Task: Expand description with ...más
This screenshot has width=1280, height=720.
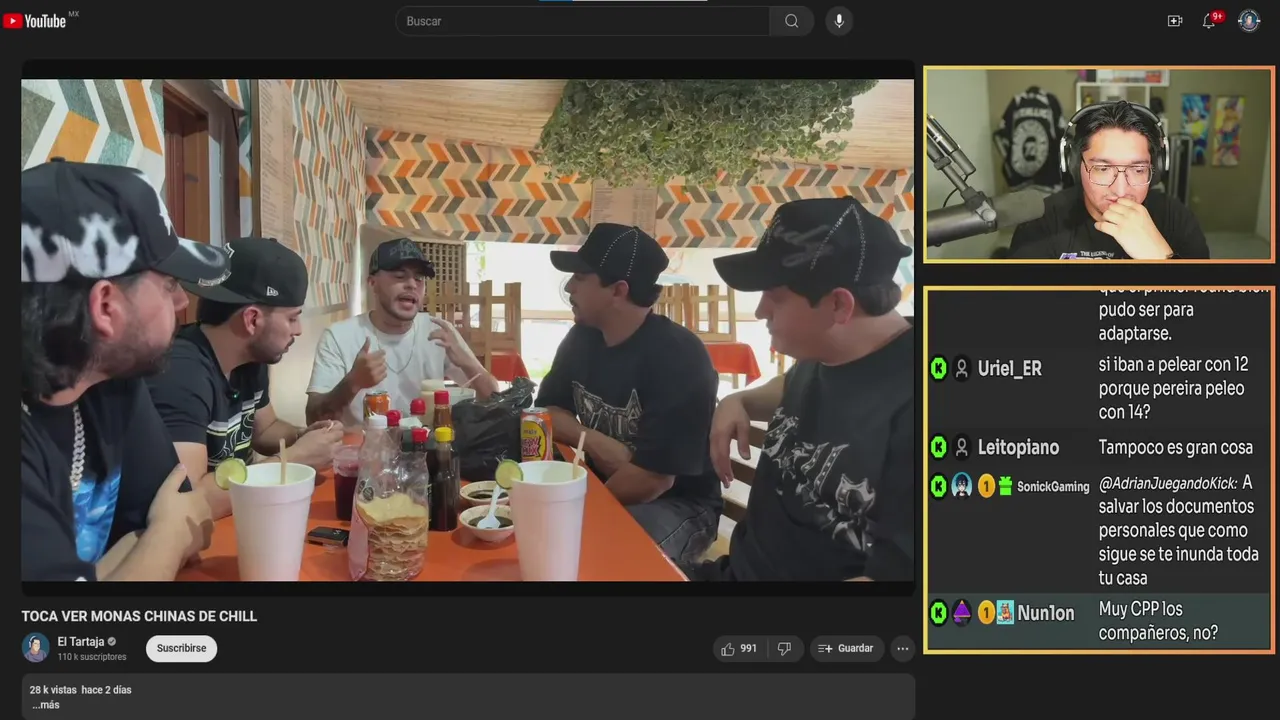Action: [46, 705]
